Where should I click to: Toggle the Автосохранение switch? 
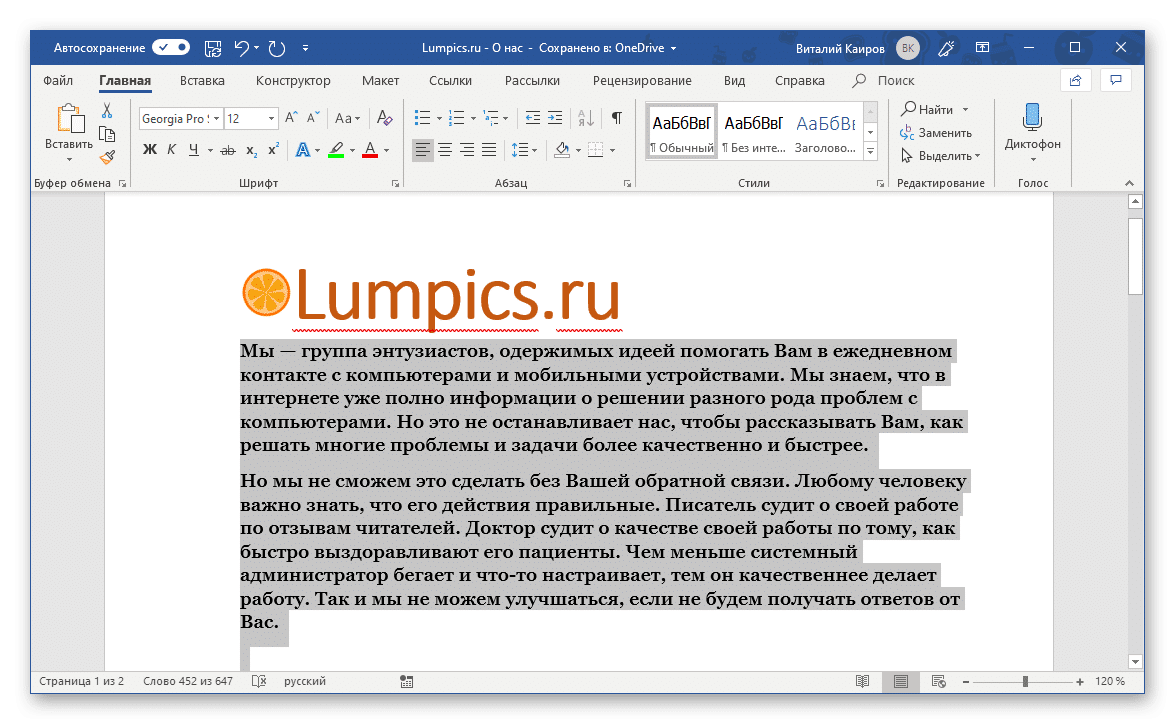(x=171, y=47)
